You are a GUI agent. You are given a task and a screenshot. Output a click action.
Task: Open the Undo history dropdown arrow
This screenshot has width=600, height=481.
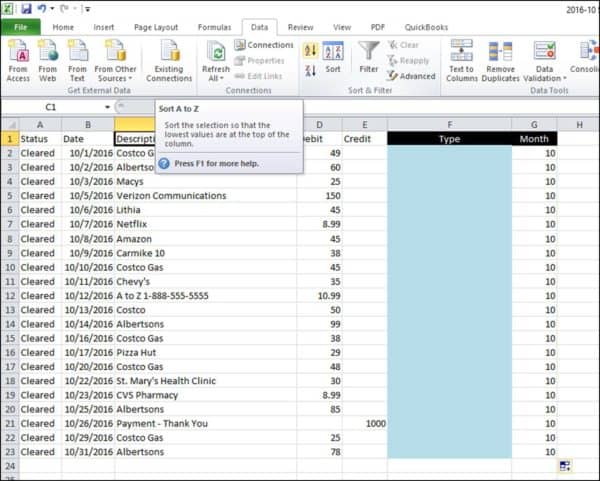(52, 8)
